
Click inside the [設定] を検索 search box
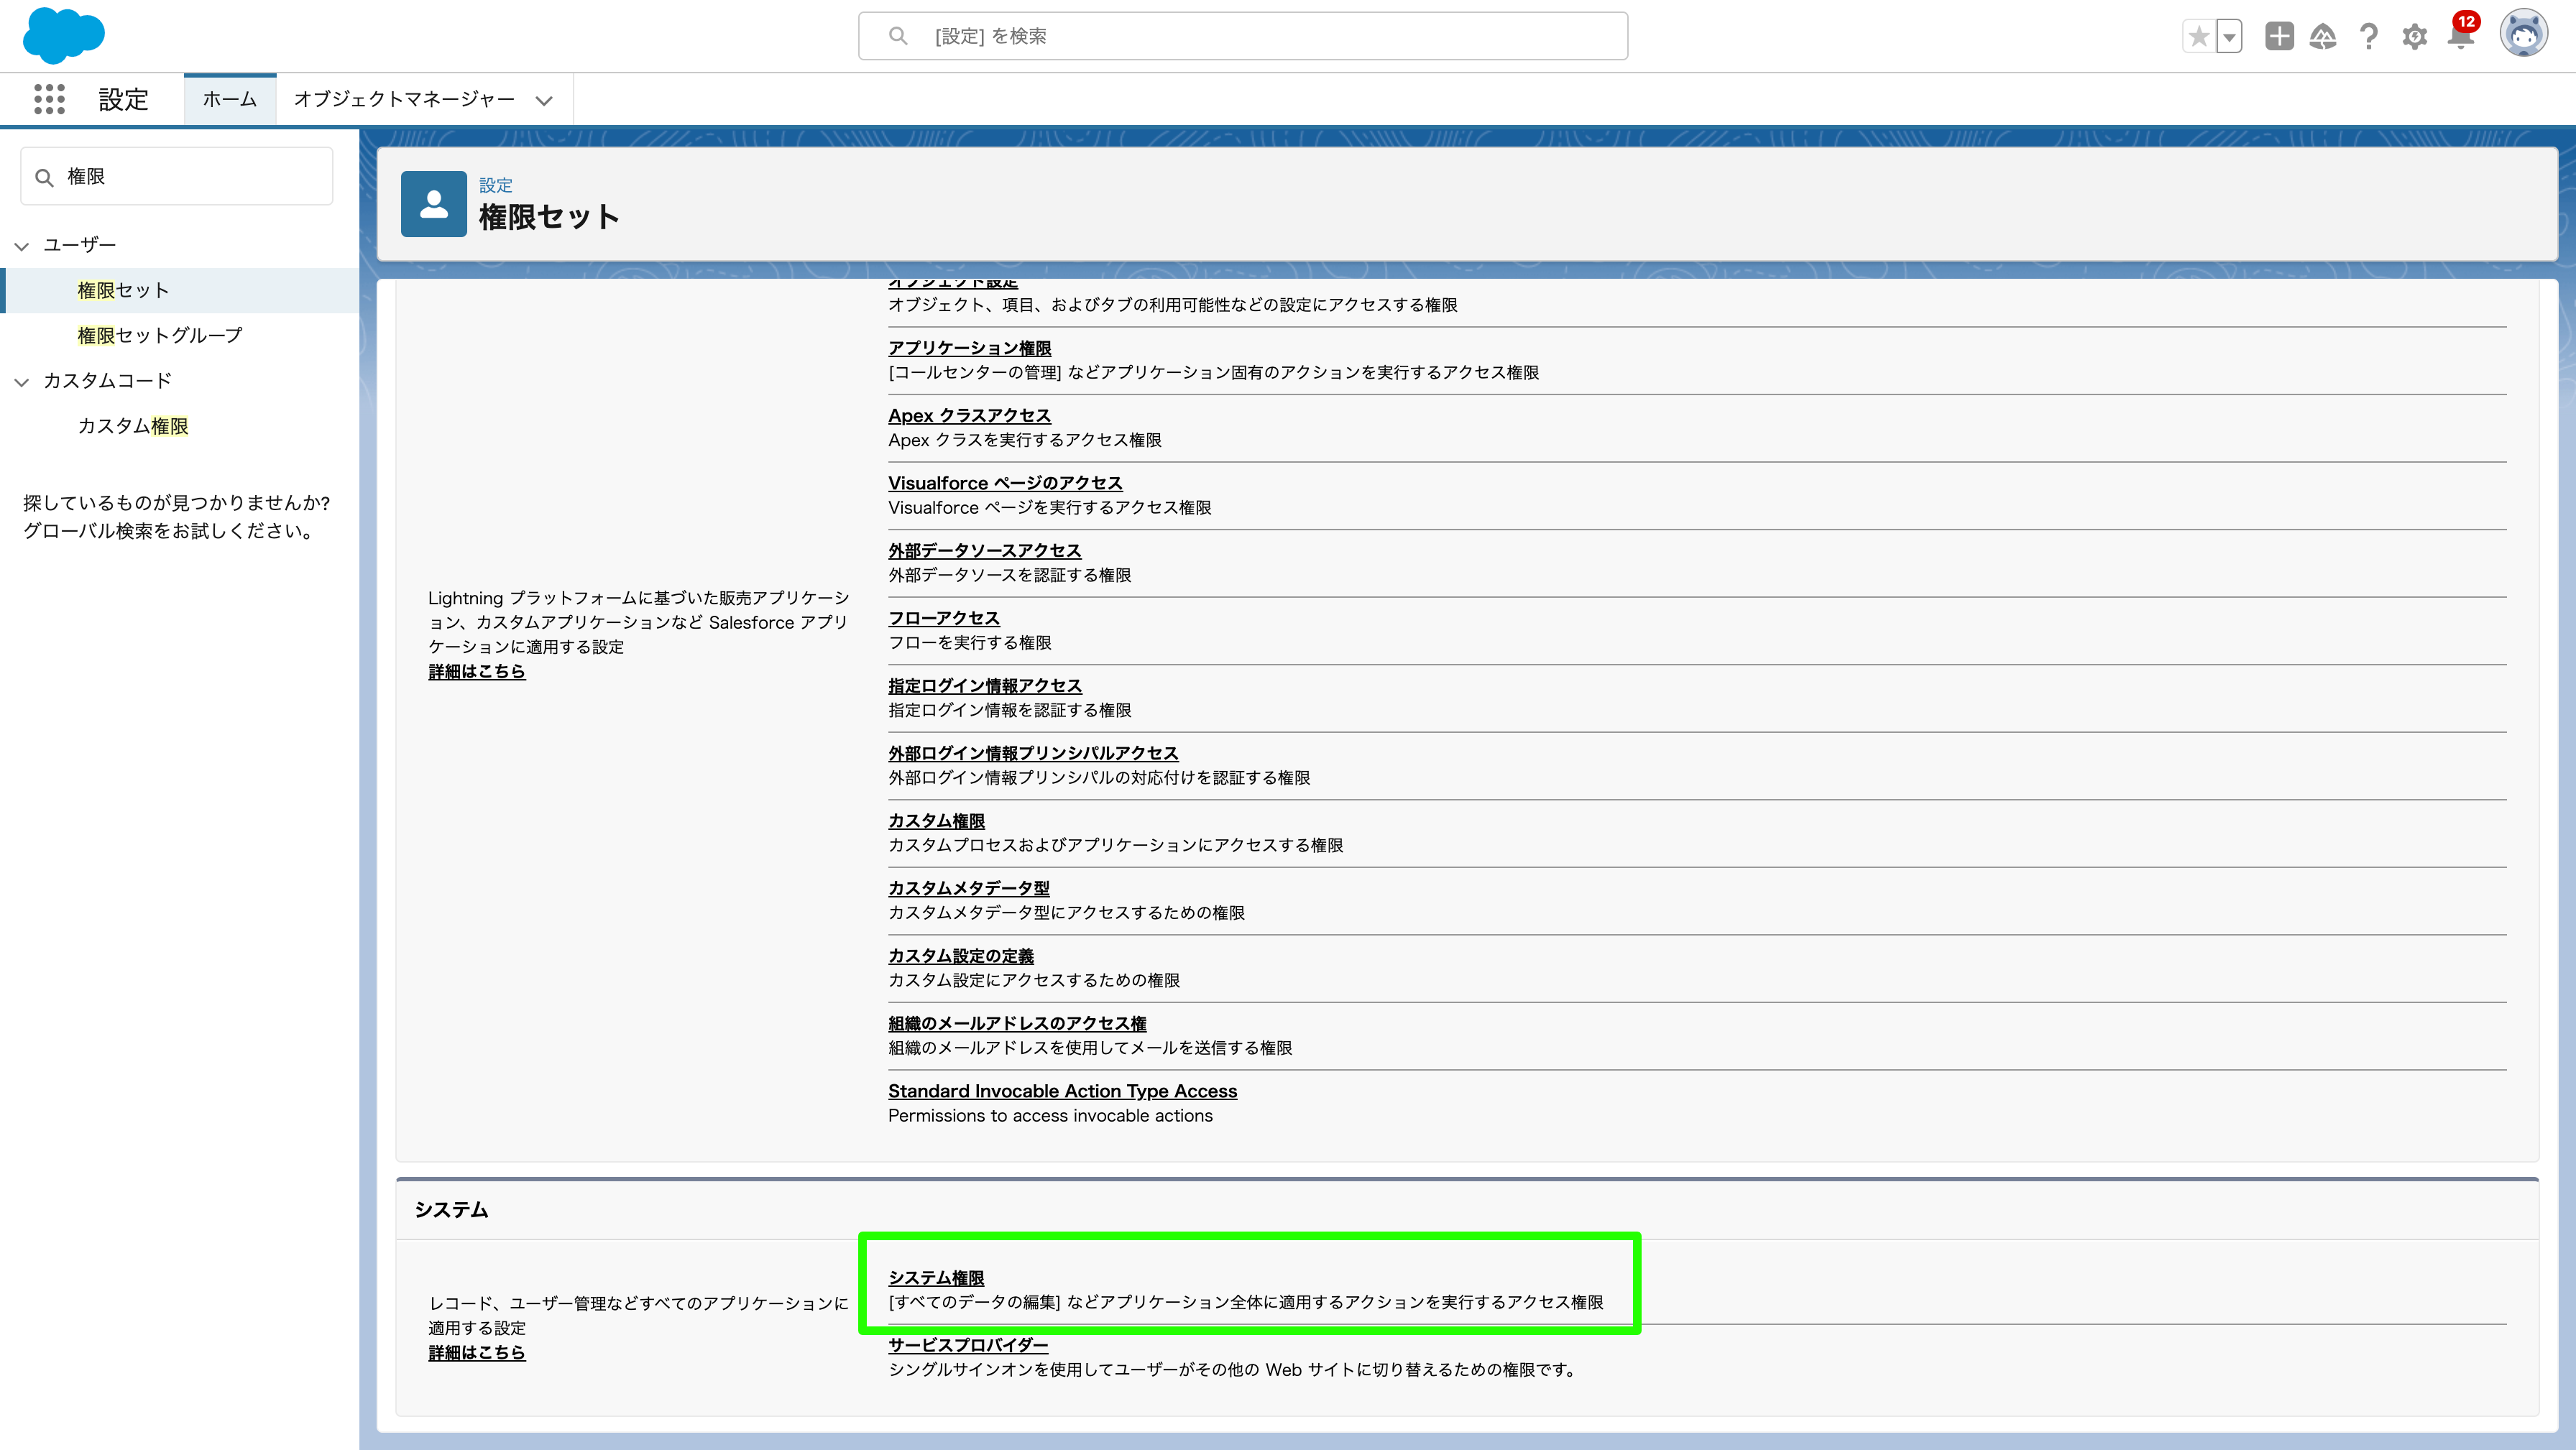pos(1243,35)
